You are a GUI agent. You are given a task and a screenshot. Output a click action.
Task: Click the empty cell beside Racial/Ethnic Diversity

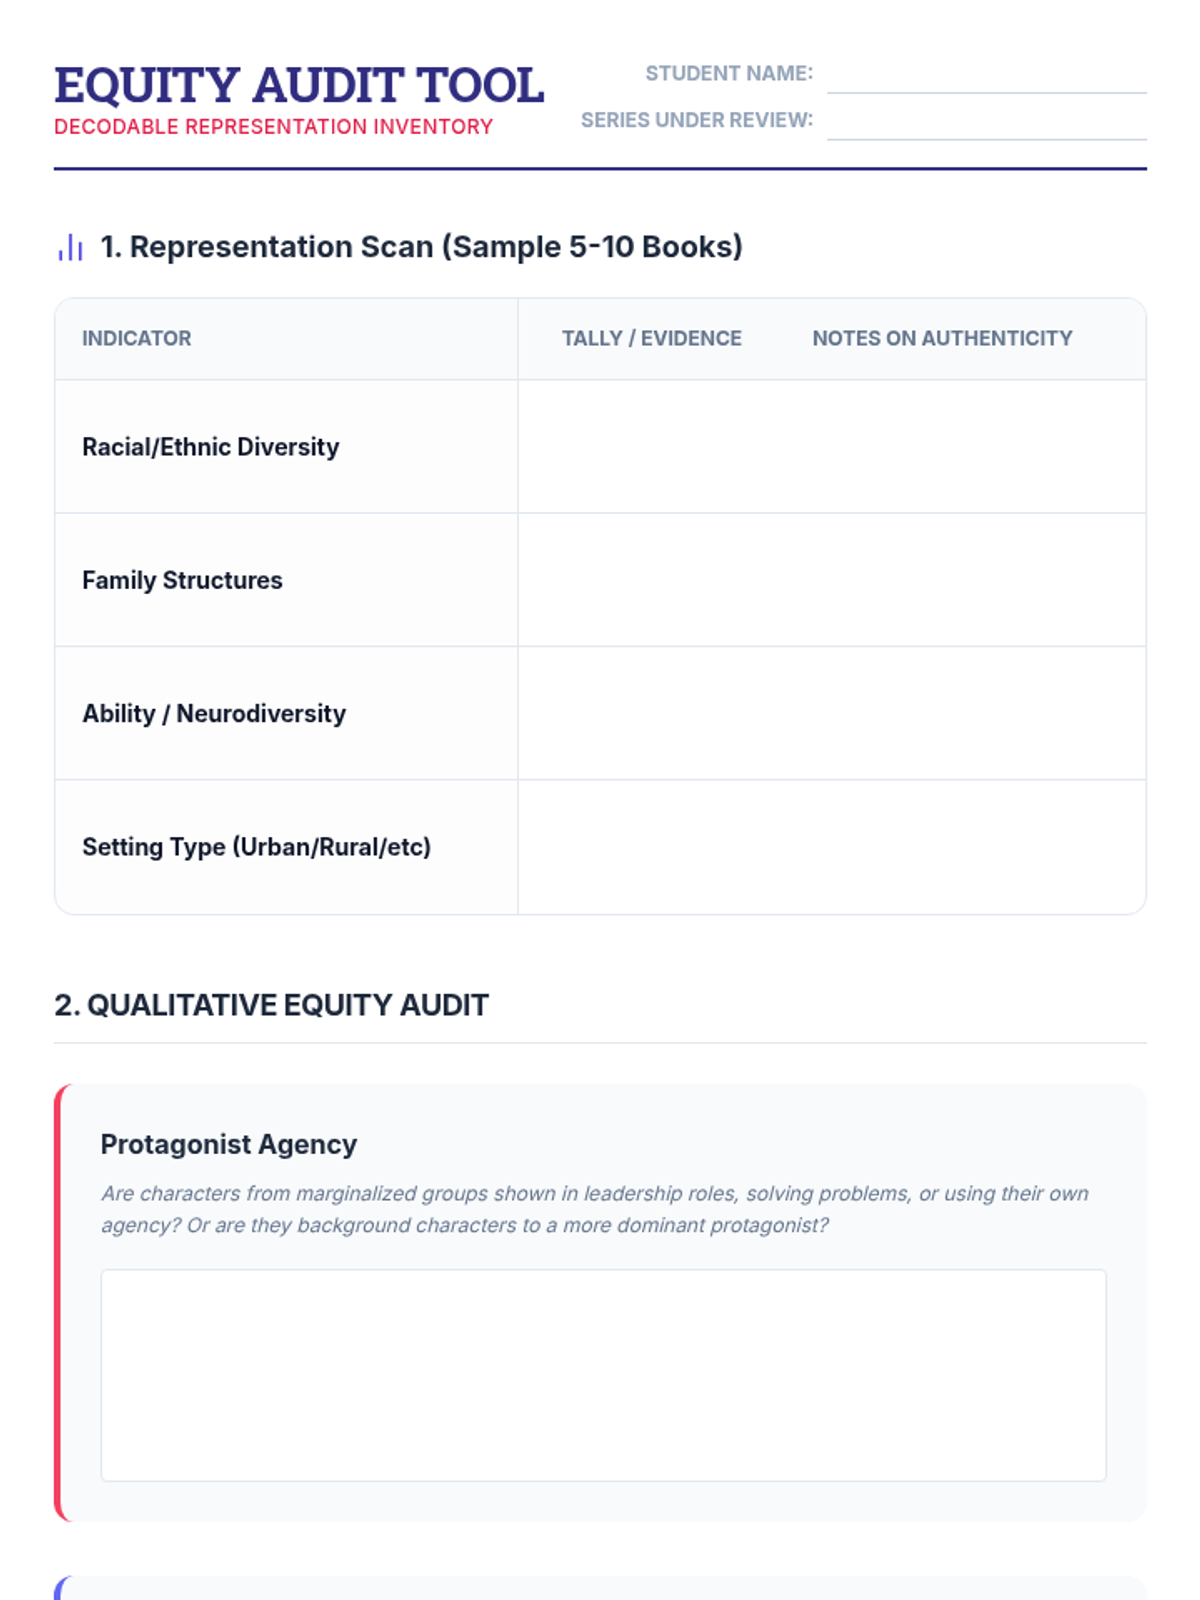832,446
